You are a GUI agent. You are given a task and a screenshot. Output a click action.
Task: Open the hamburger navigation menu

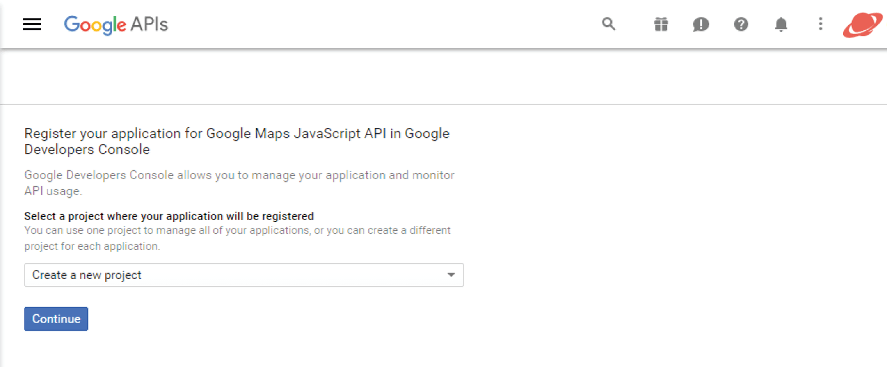pos(32,24)
